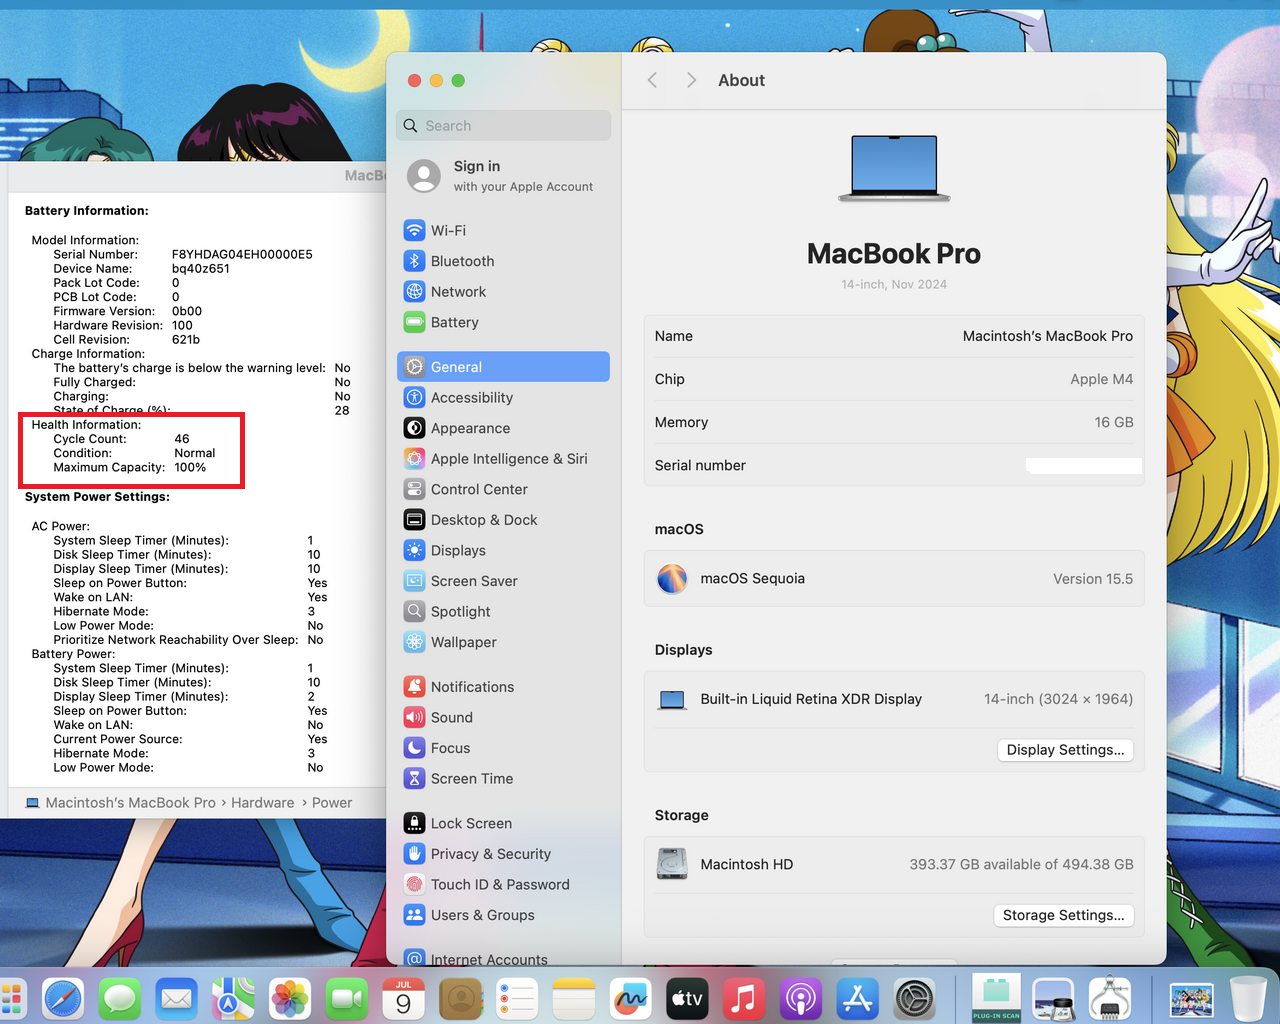Click the Name row in About

[x=894, y=336]
